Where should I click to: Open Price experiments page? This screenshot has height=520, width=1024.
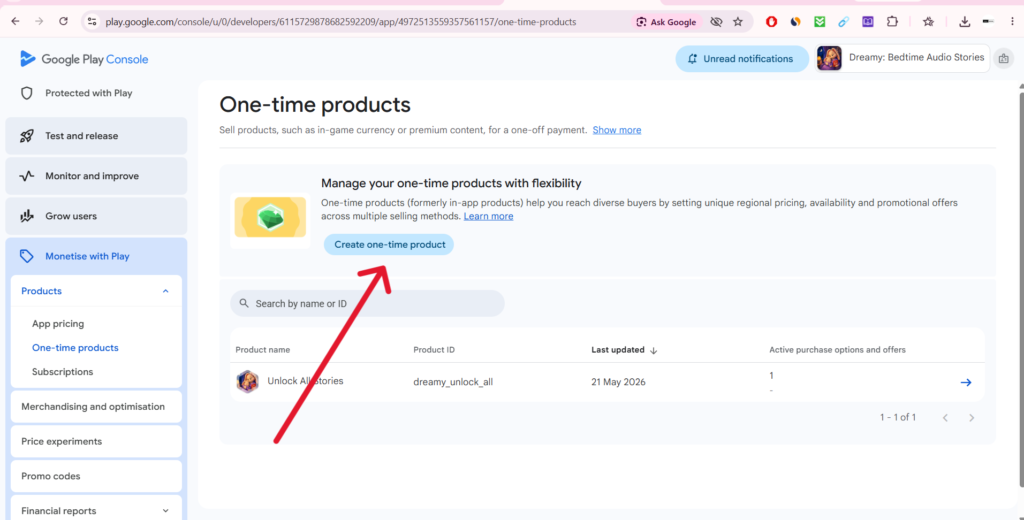coord(96,441)
